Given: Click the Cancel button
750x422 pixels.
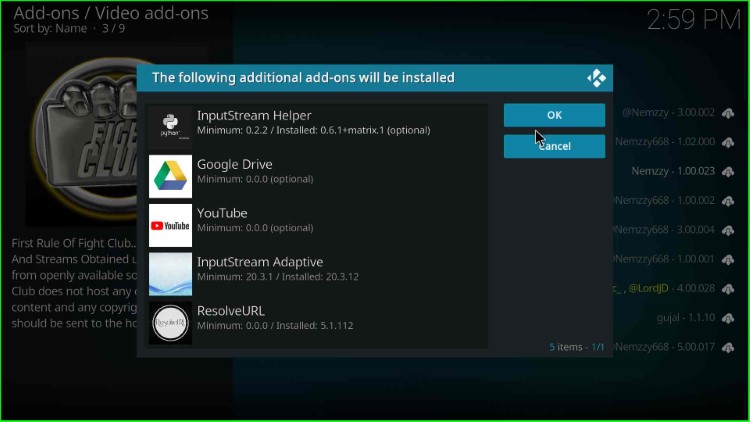Looking at the screenshot, I should coord(554,146).
